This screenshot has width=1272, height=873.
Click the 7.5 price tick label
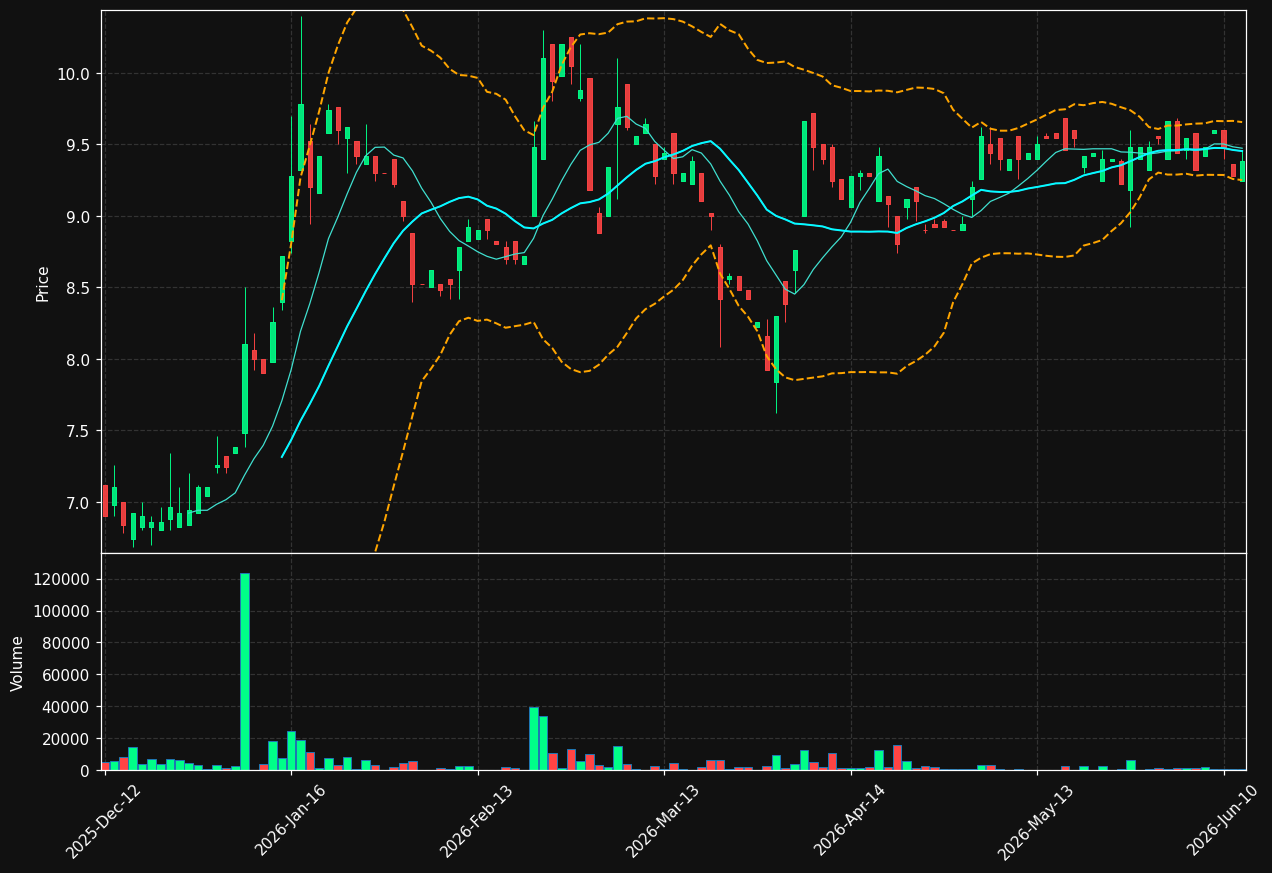[x=76, y=431]
